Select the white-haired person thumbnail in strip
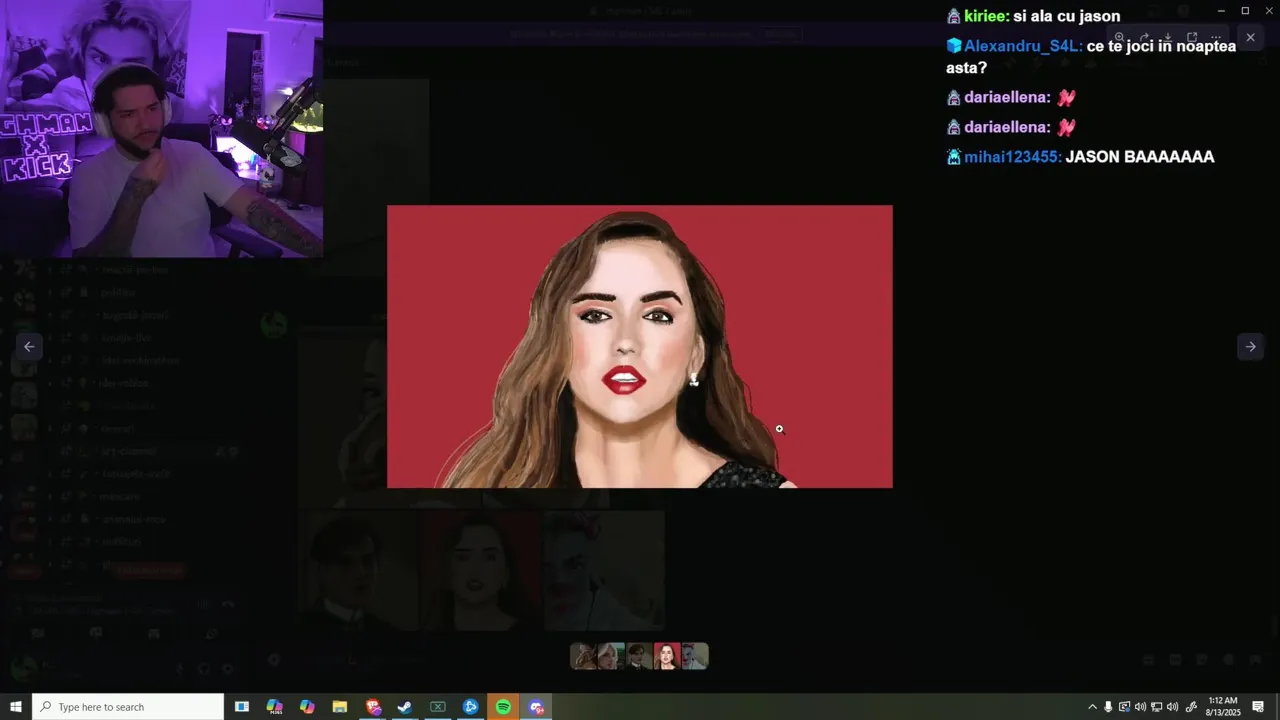The width and height of the screenshot is (1280, 720). [x=611, y=656]
